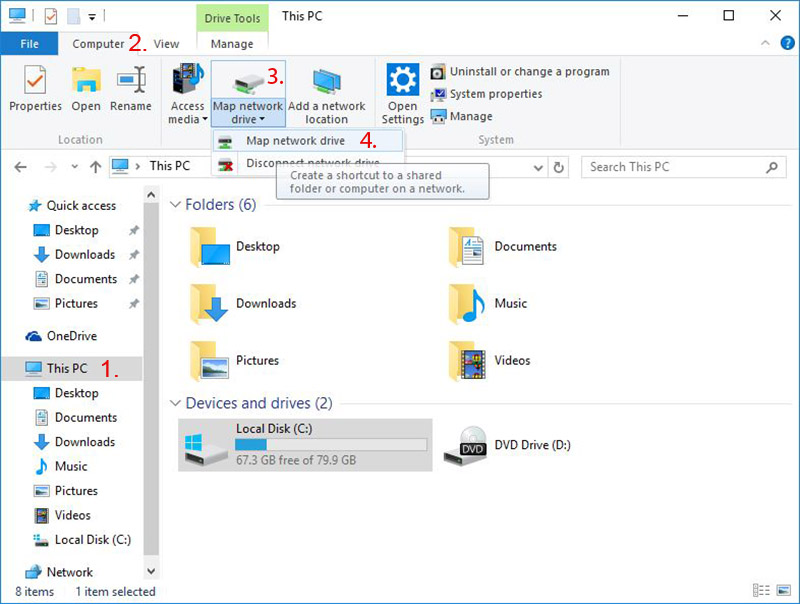This screenshot has height=604, width=800.
Task: Select OneDrive in the navigation pane
Action: (x=61, y=336)
